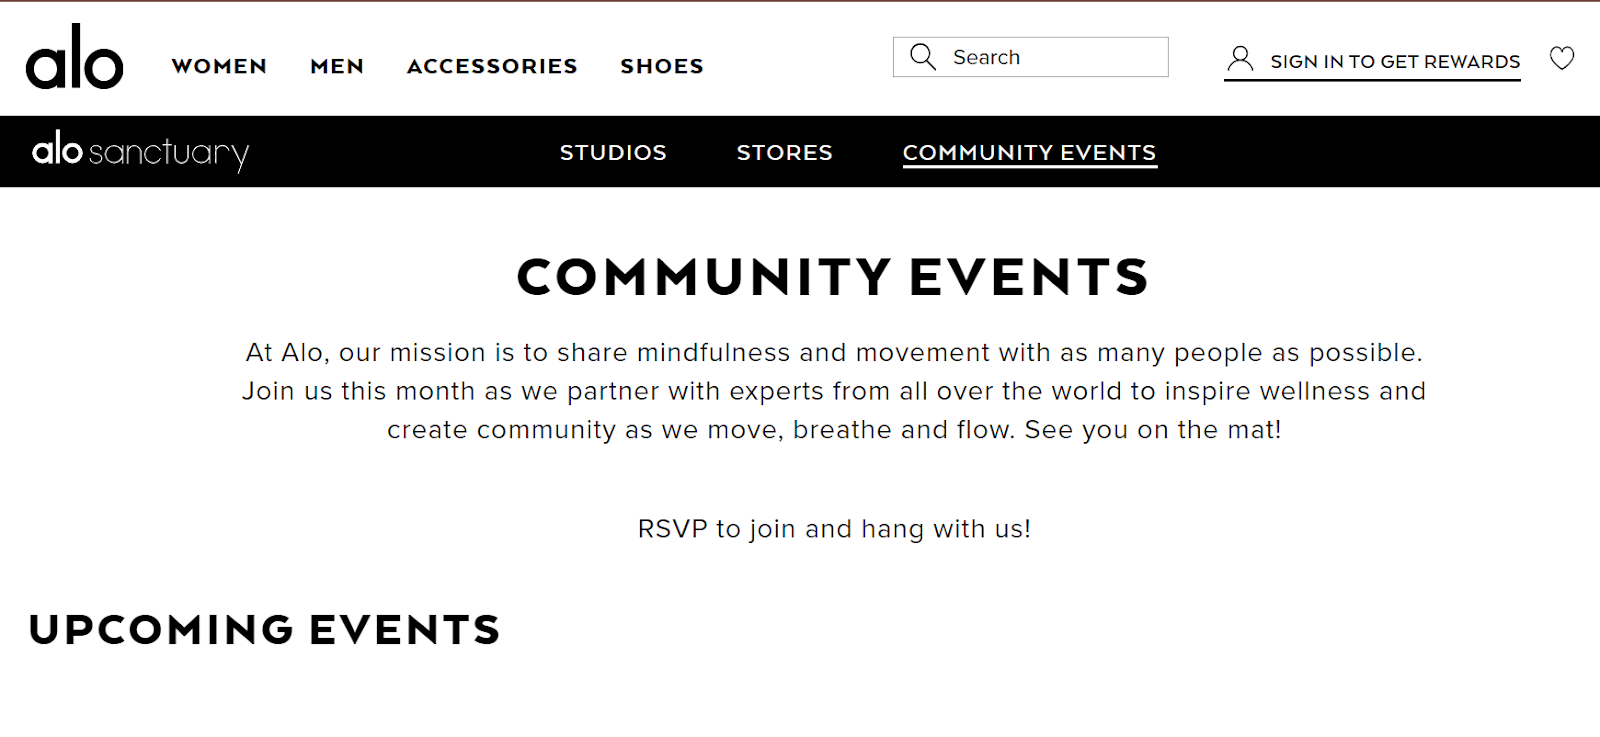Click Sign In To Get Rewards link
This screenshot has height=737, width=1600.
[x=1395, y=62]
